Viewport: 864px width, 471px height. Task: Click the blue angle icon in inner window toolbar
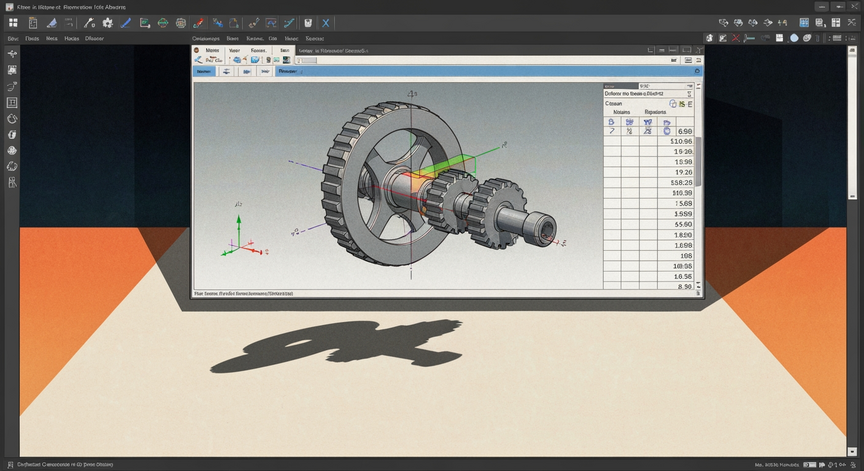point(198,60)
